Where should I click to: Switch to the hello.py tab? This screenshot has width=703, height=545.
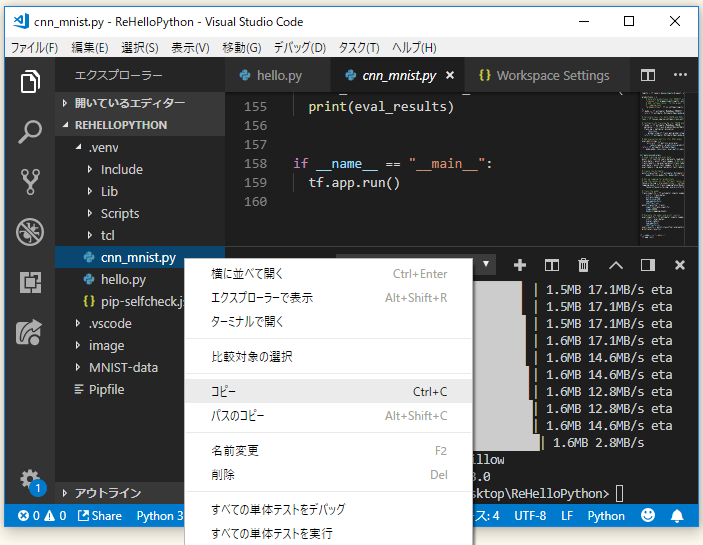(x=278, y=75)
